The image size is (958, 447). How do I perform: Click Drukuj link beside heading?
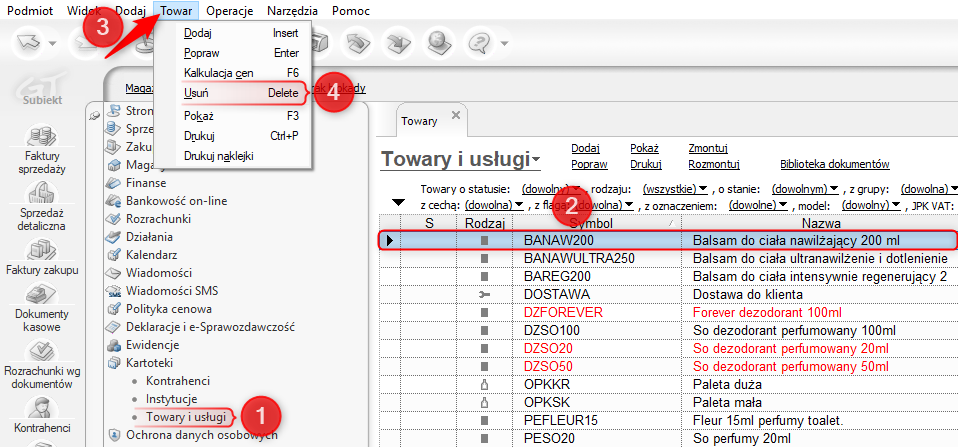tap(646, 164)
